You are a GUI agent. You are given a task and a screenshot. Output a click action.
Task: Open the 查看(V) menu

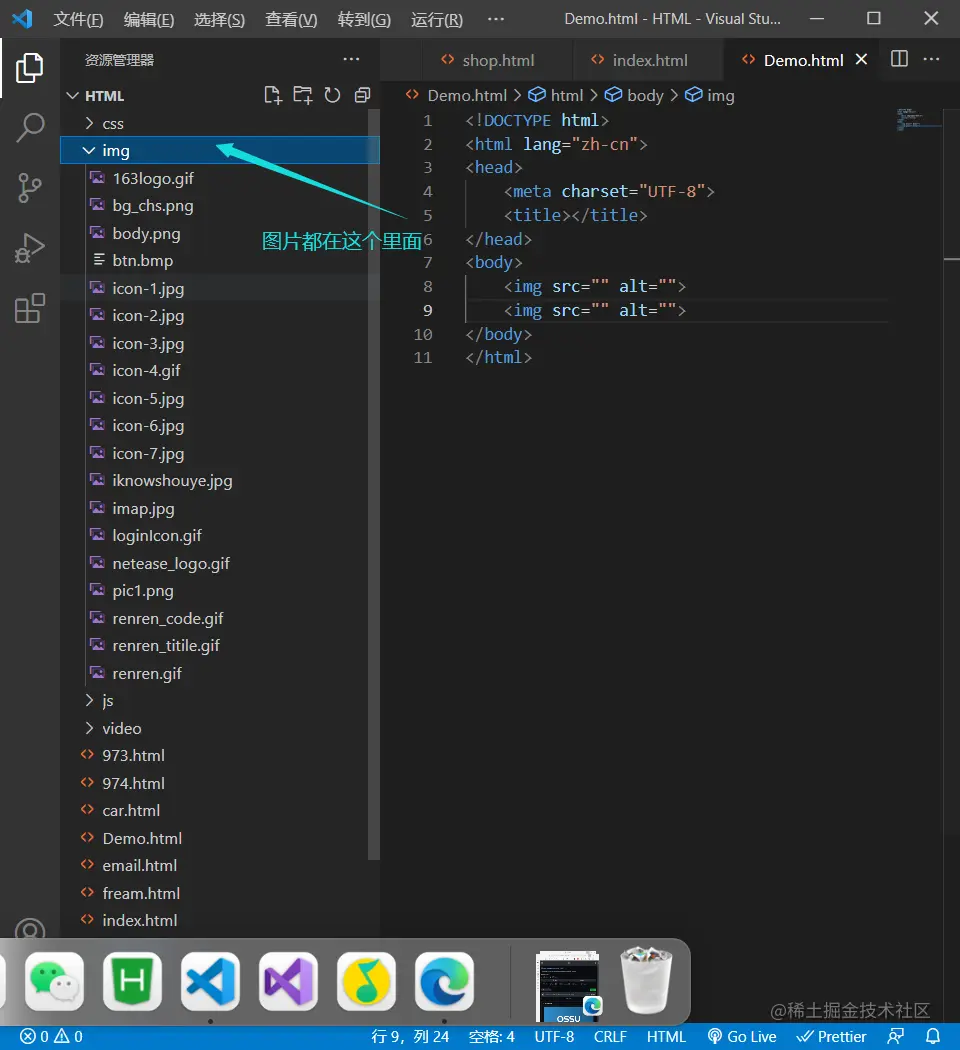tap(291, 19)
